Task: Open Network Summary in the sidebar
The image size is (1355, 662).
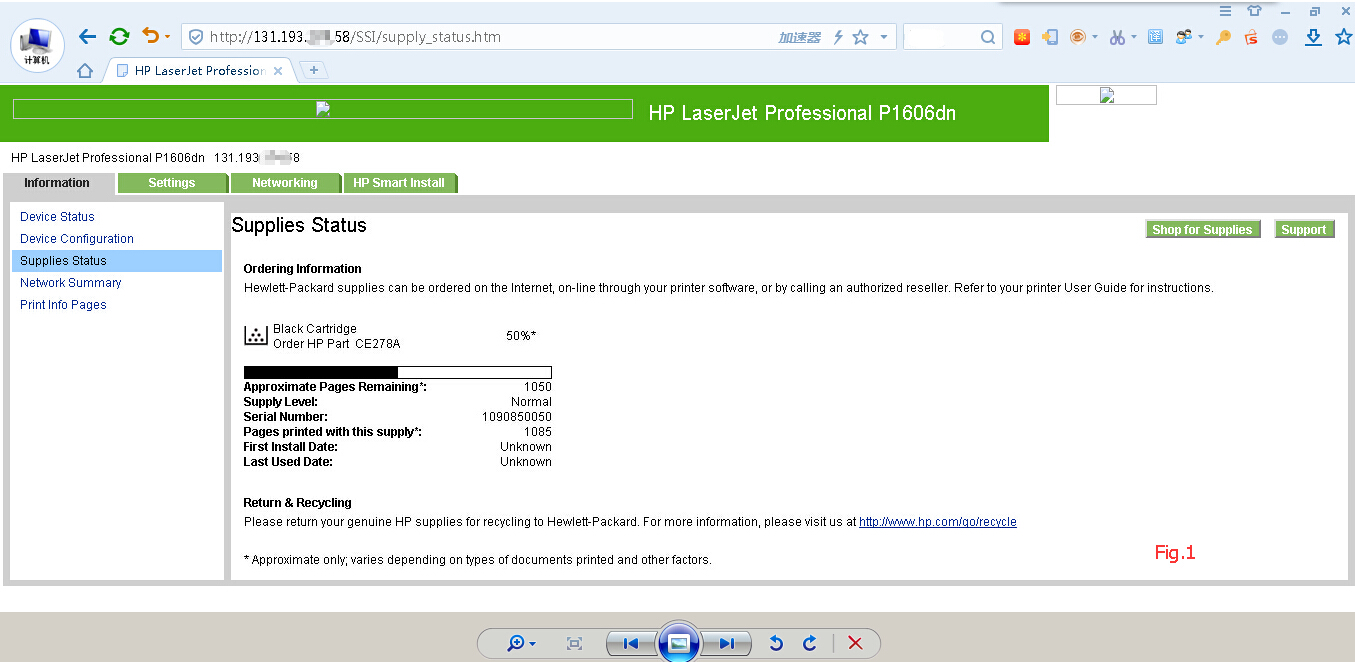Action: coord(71,283)
